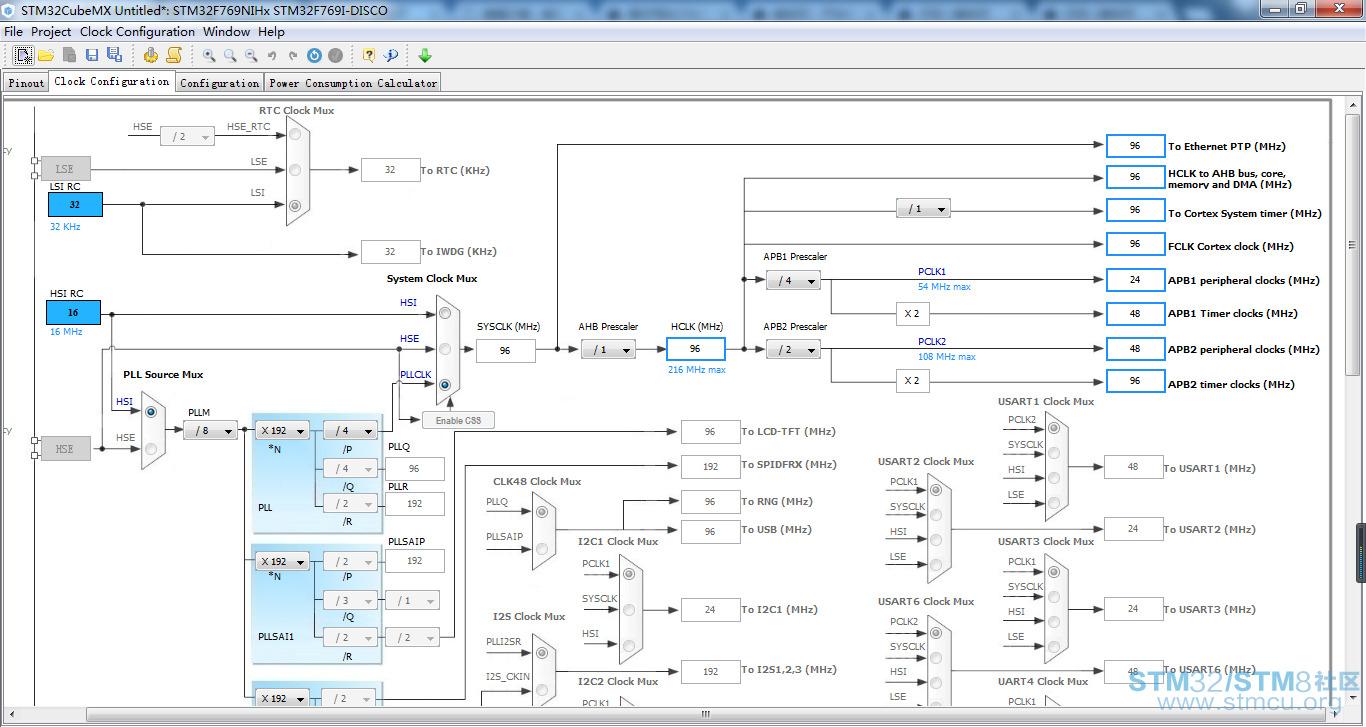1366x727 pixels.
Task: Switch to the Pinout tab
Action: (x=26, y=83)
